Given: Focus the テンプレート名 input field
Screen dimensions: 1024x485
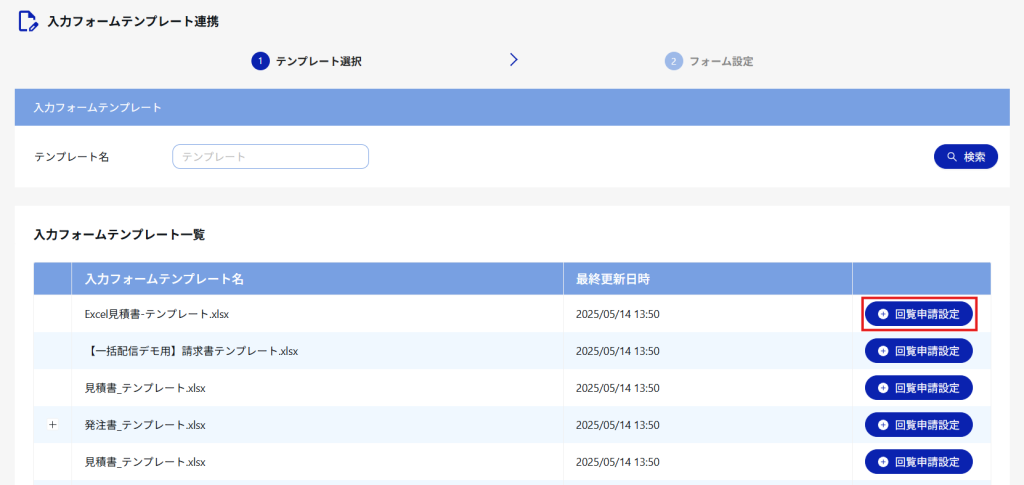Looking at the screenshot, I should click(270, 157).
